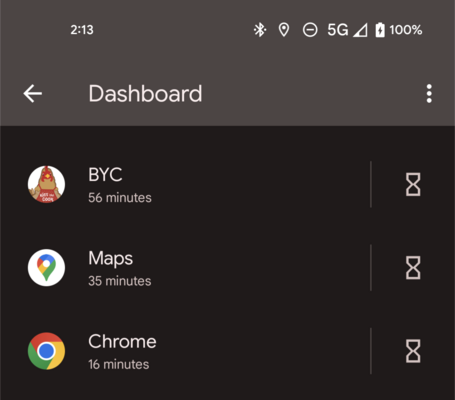The width and height of the screenshot is (455, 400).
Task: Set app timer for Chrome hourglass
Action: [x=413, y=351]
